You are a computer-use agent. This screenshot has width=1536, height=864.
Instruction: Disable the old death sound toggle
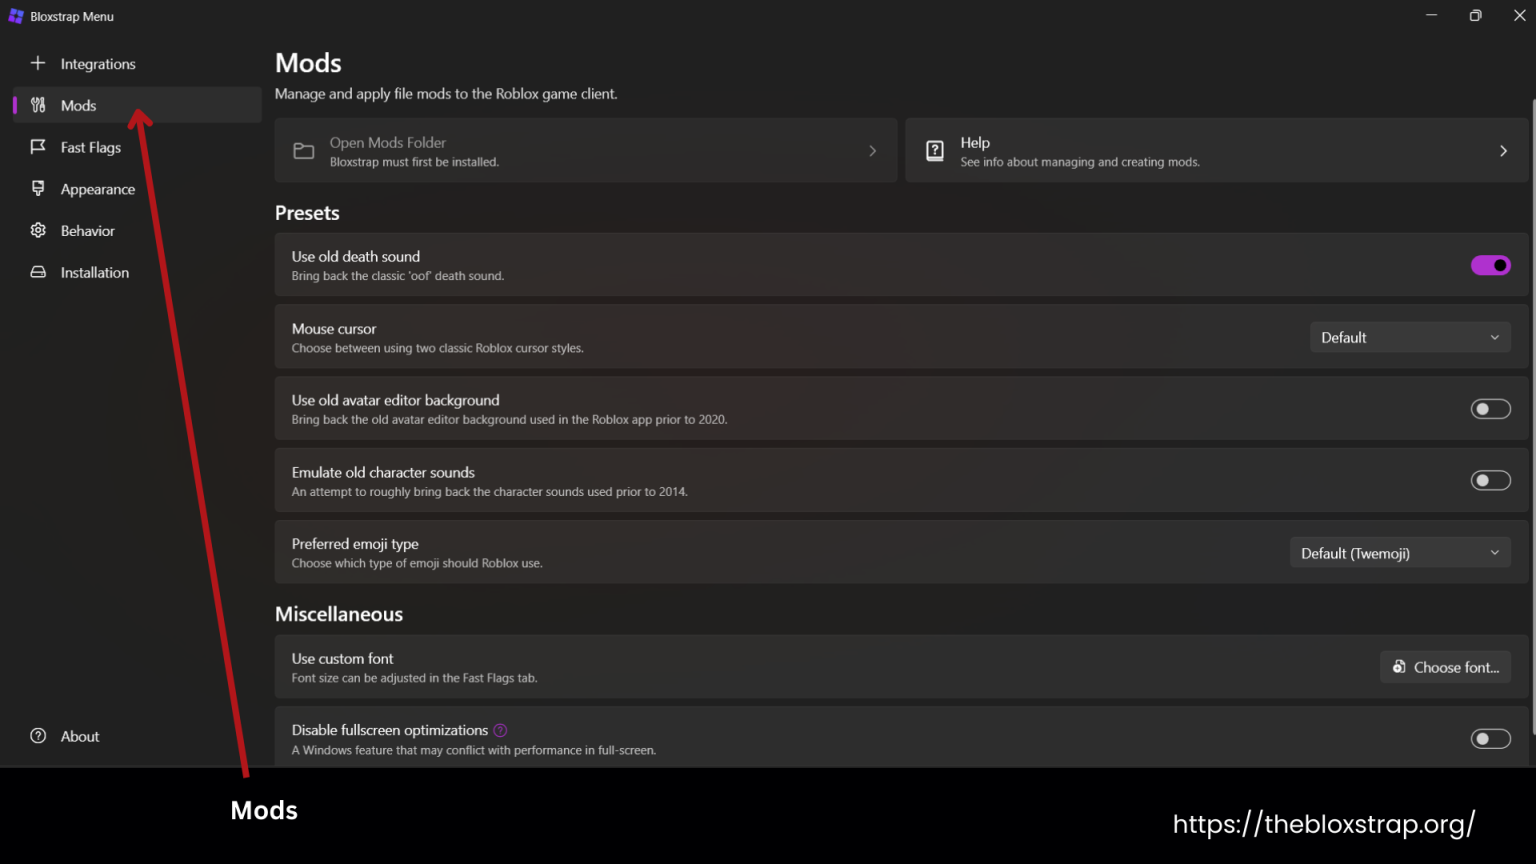click(1490, 265)
